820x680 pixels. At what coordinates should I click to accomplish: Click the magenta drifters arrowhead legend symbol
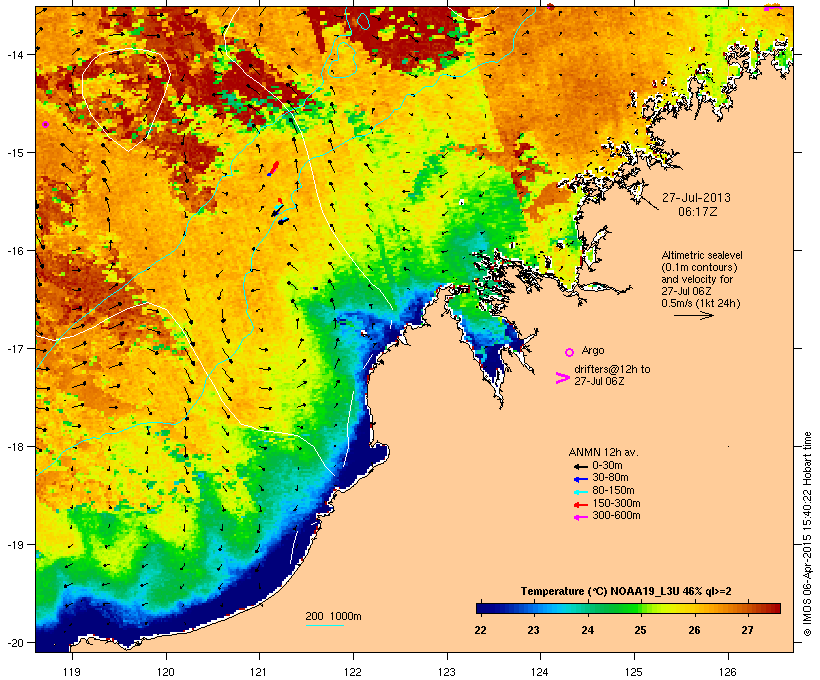tap(562, 378)
